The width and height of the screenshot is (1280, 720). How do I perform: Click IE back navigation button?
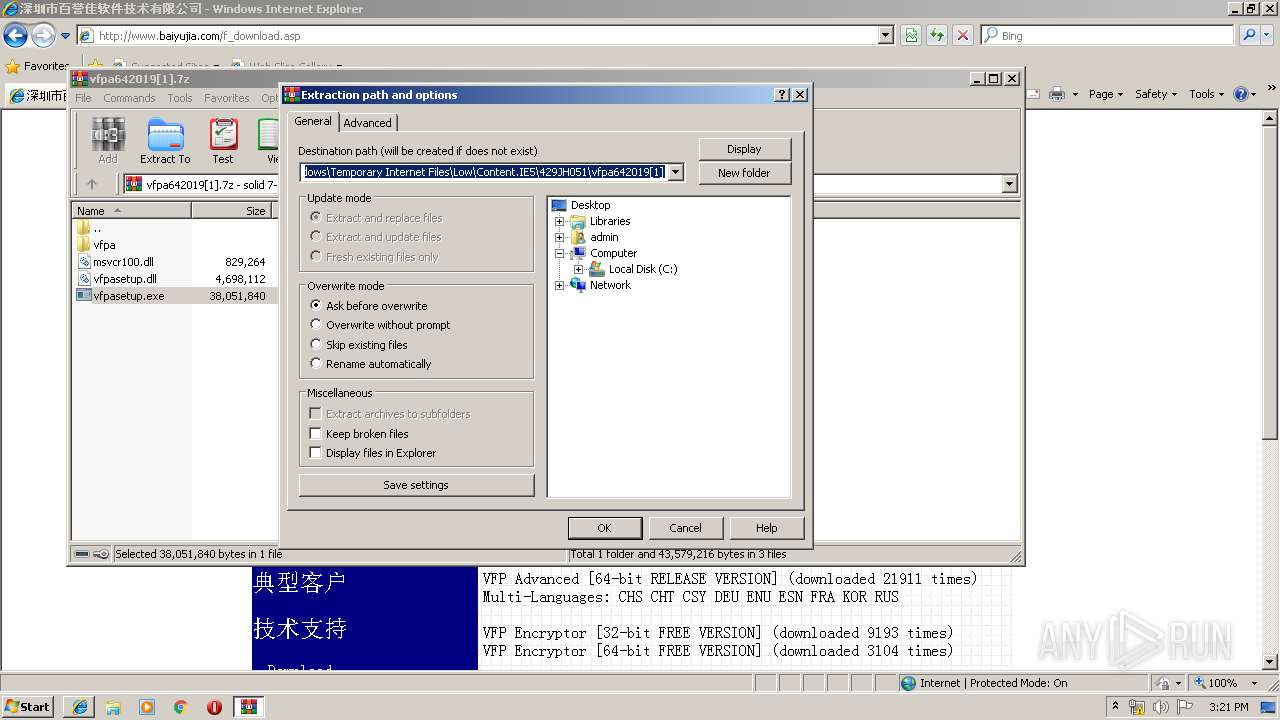tap(15, 36)
